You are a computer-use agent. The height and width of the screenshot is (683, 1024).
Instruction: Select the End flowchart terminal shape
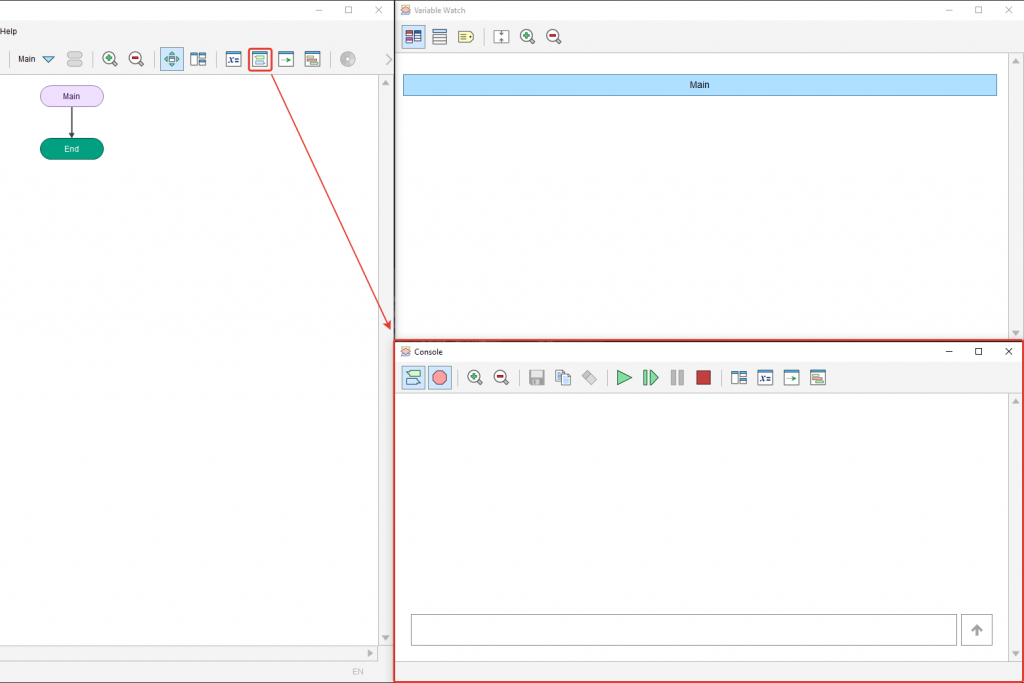click(x=72, y=149)
